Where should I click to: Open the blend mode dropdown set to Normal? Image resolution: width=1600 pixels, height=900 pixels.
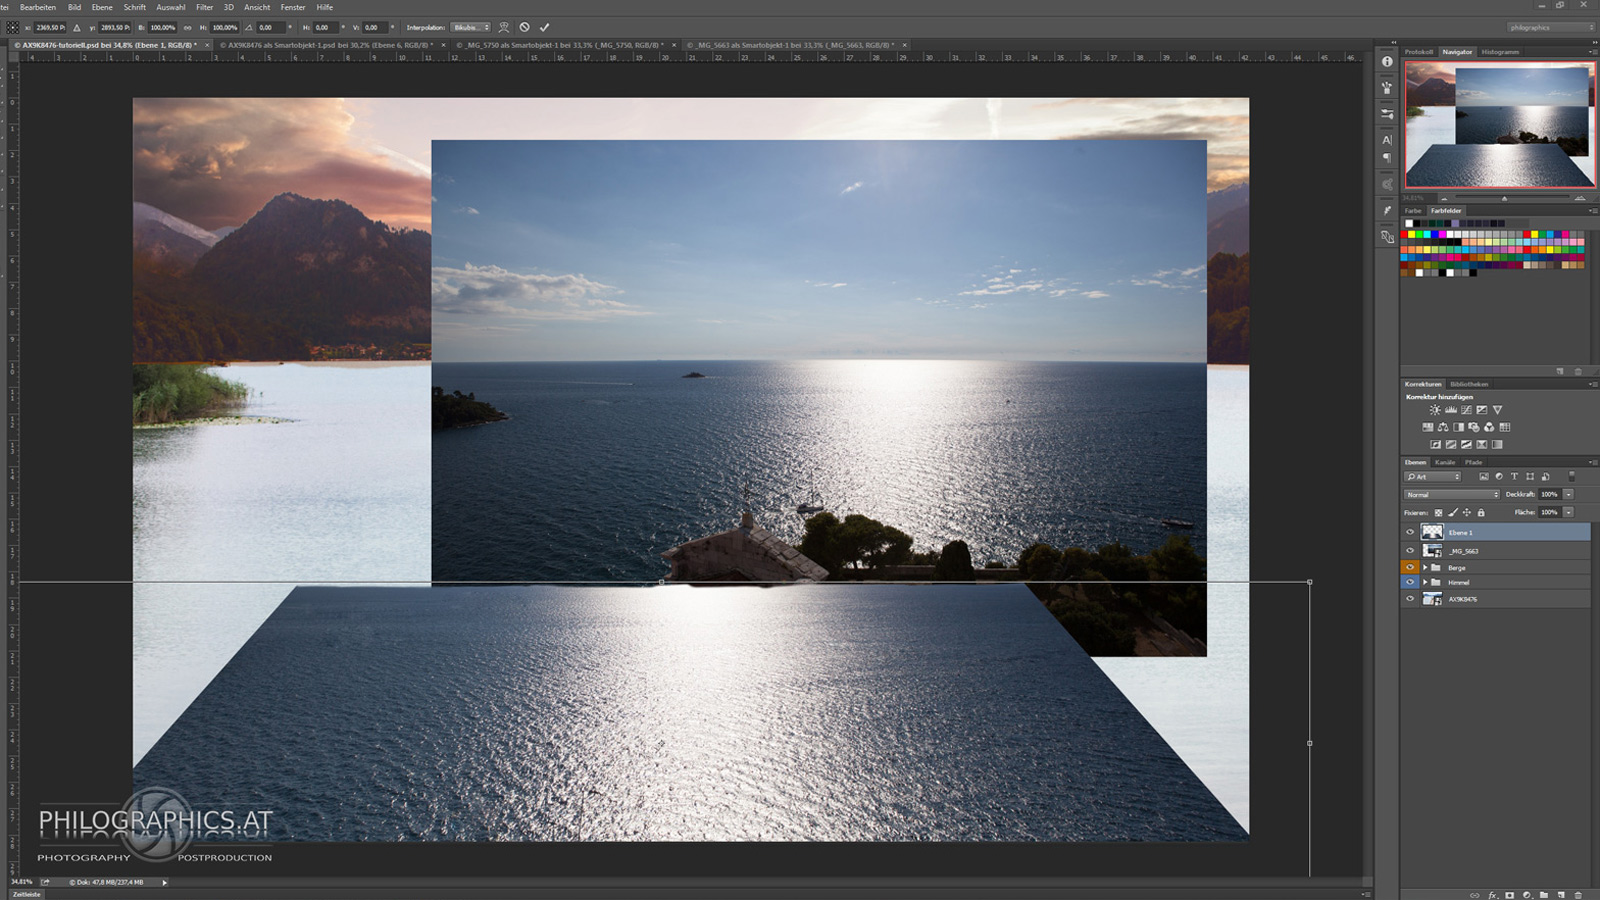[1452, 494]
